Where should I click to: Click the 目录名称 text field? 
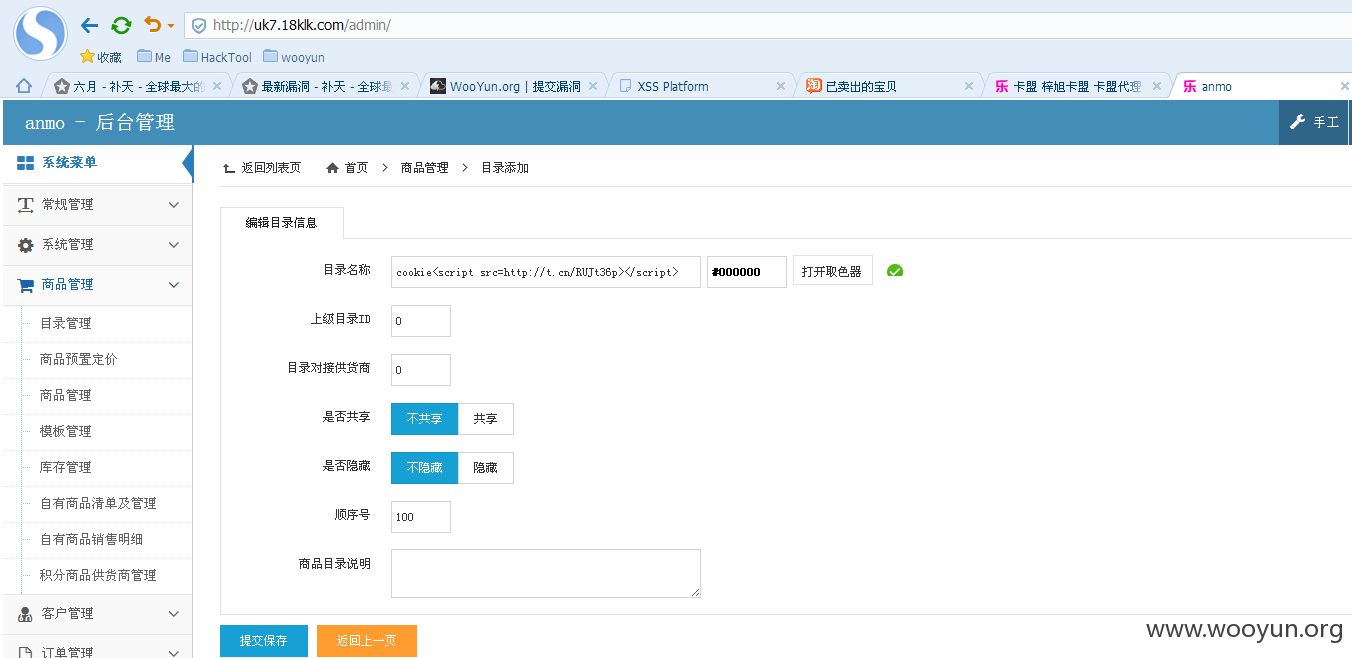[546, 272]
